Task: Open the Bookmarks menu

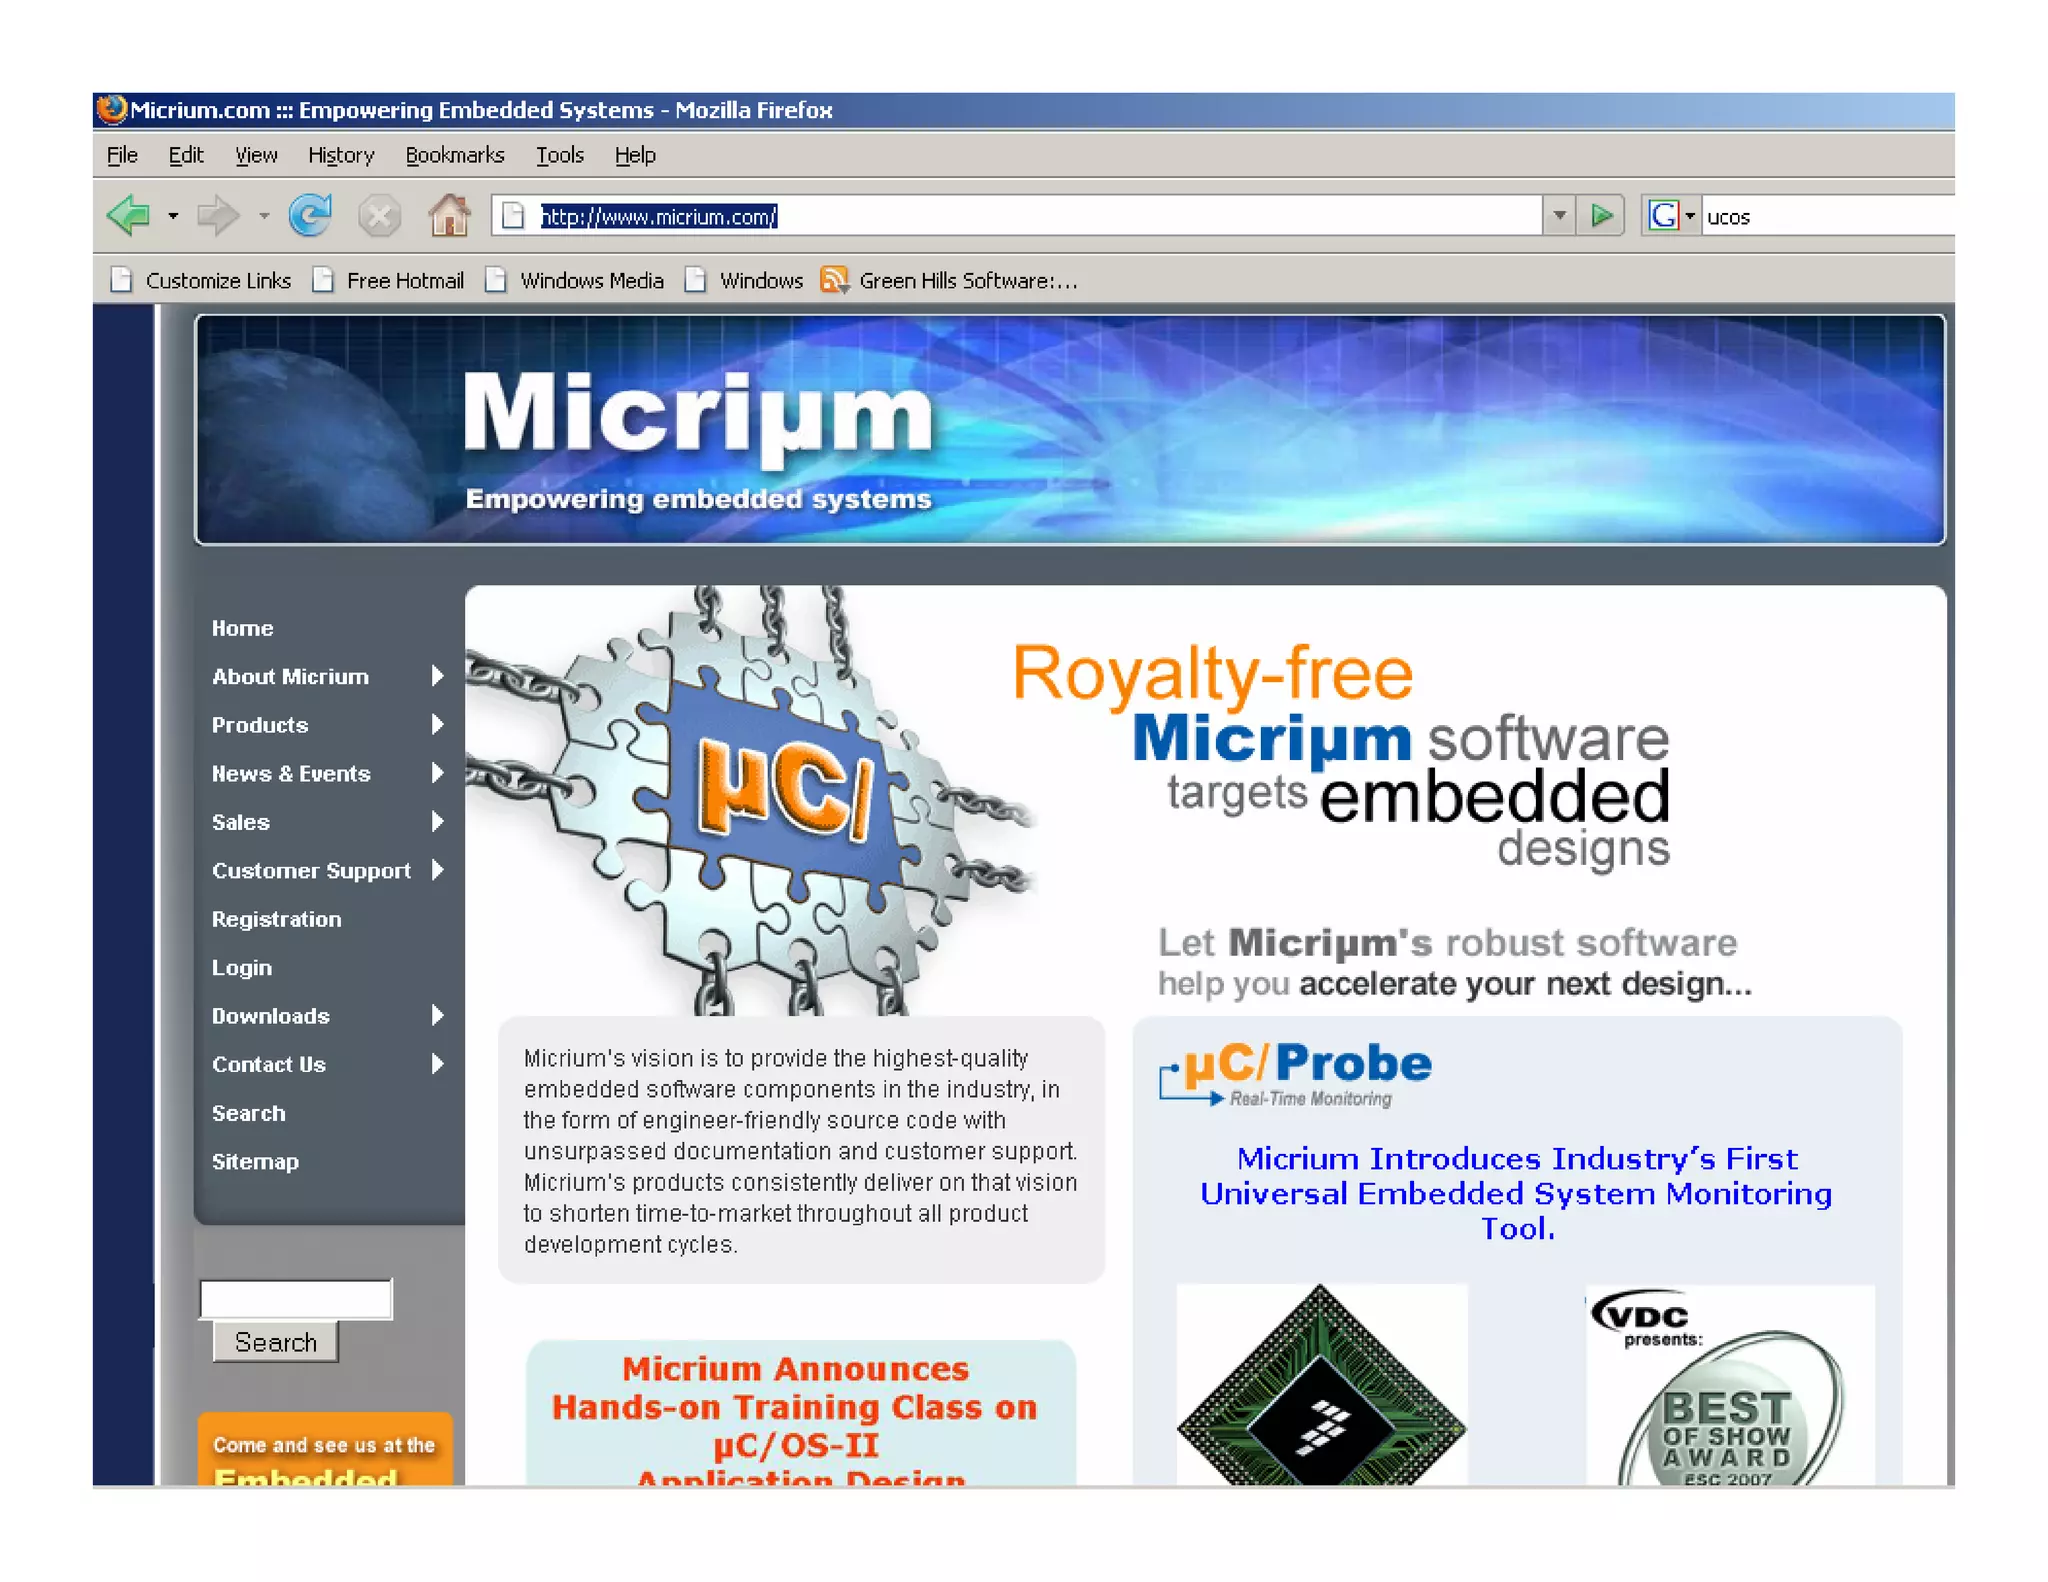Action: [455, 155]
